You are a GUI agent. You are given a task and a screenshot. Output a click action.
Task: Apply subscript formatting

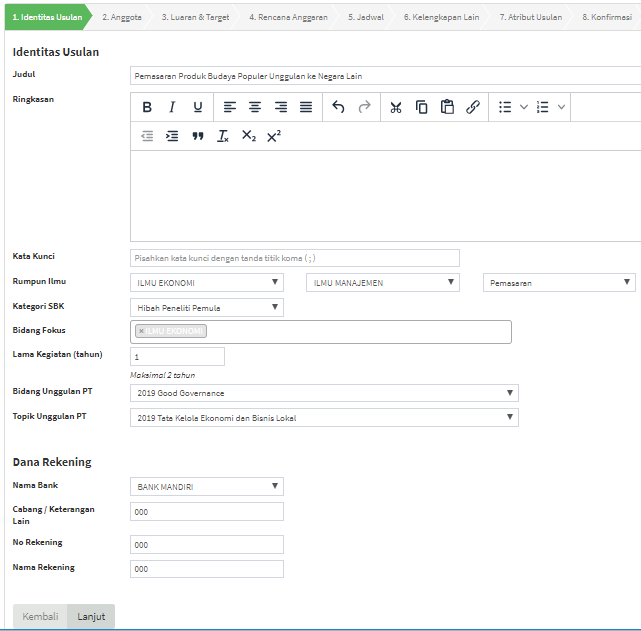pos(249,136)
